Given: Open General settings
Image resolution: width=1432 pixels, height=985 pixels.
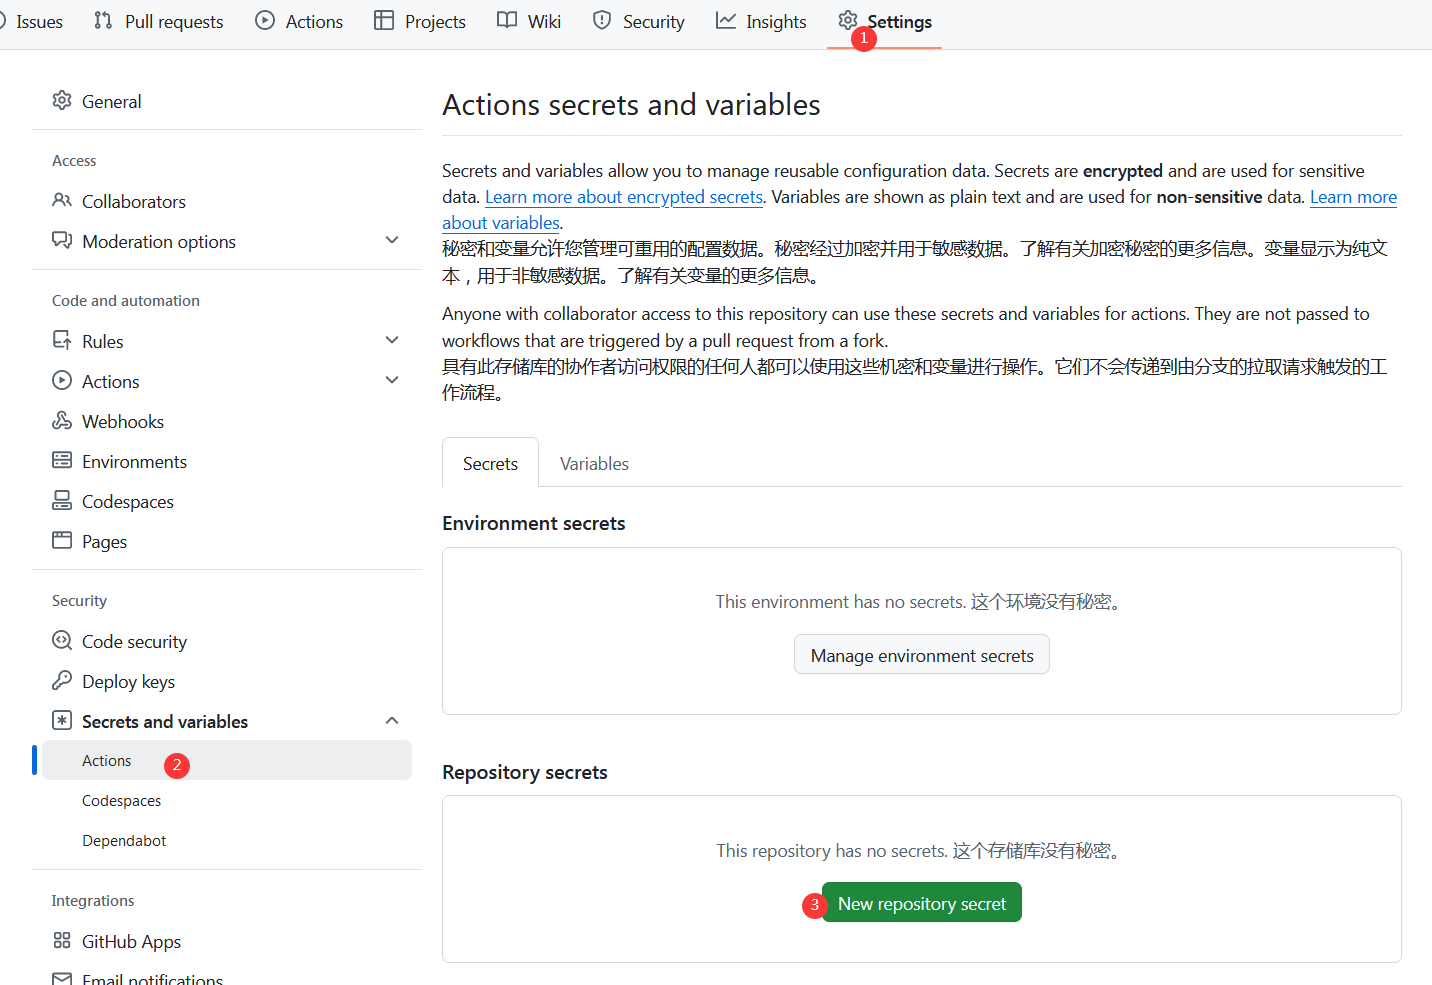Looking at the screenshot, I should coord(227,101).
